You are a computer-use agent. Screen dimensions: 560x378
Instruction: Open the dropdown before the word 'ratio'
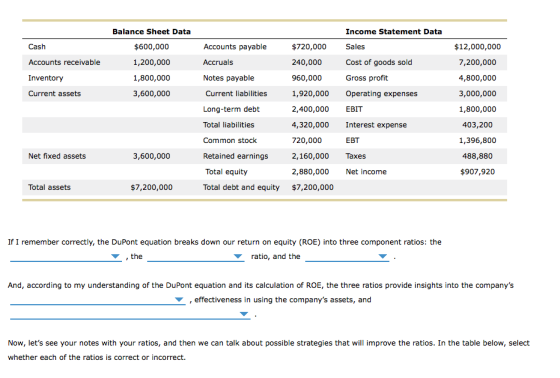click(x=196, y=257)
